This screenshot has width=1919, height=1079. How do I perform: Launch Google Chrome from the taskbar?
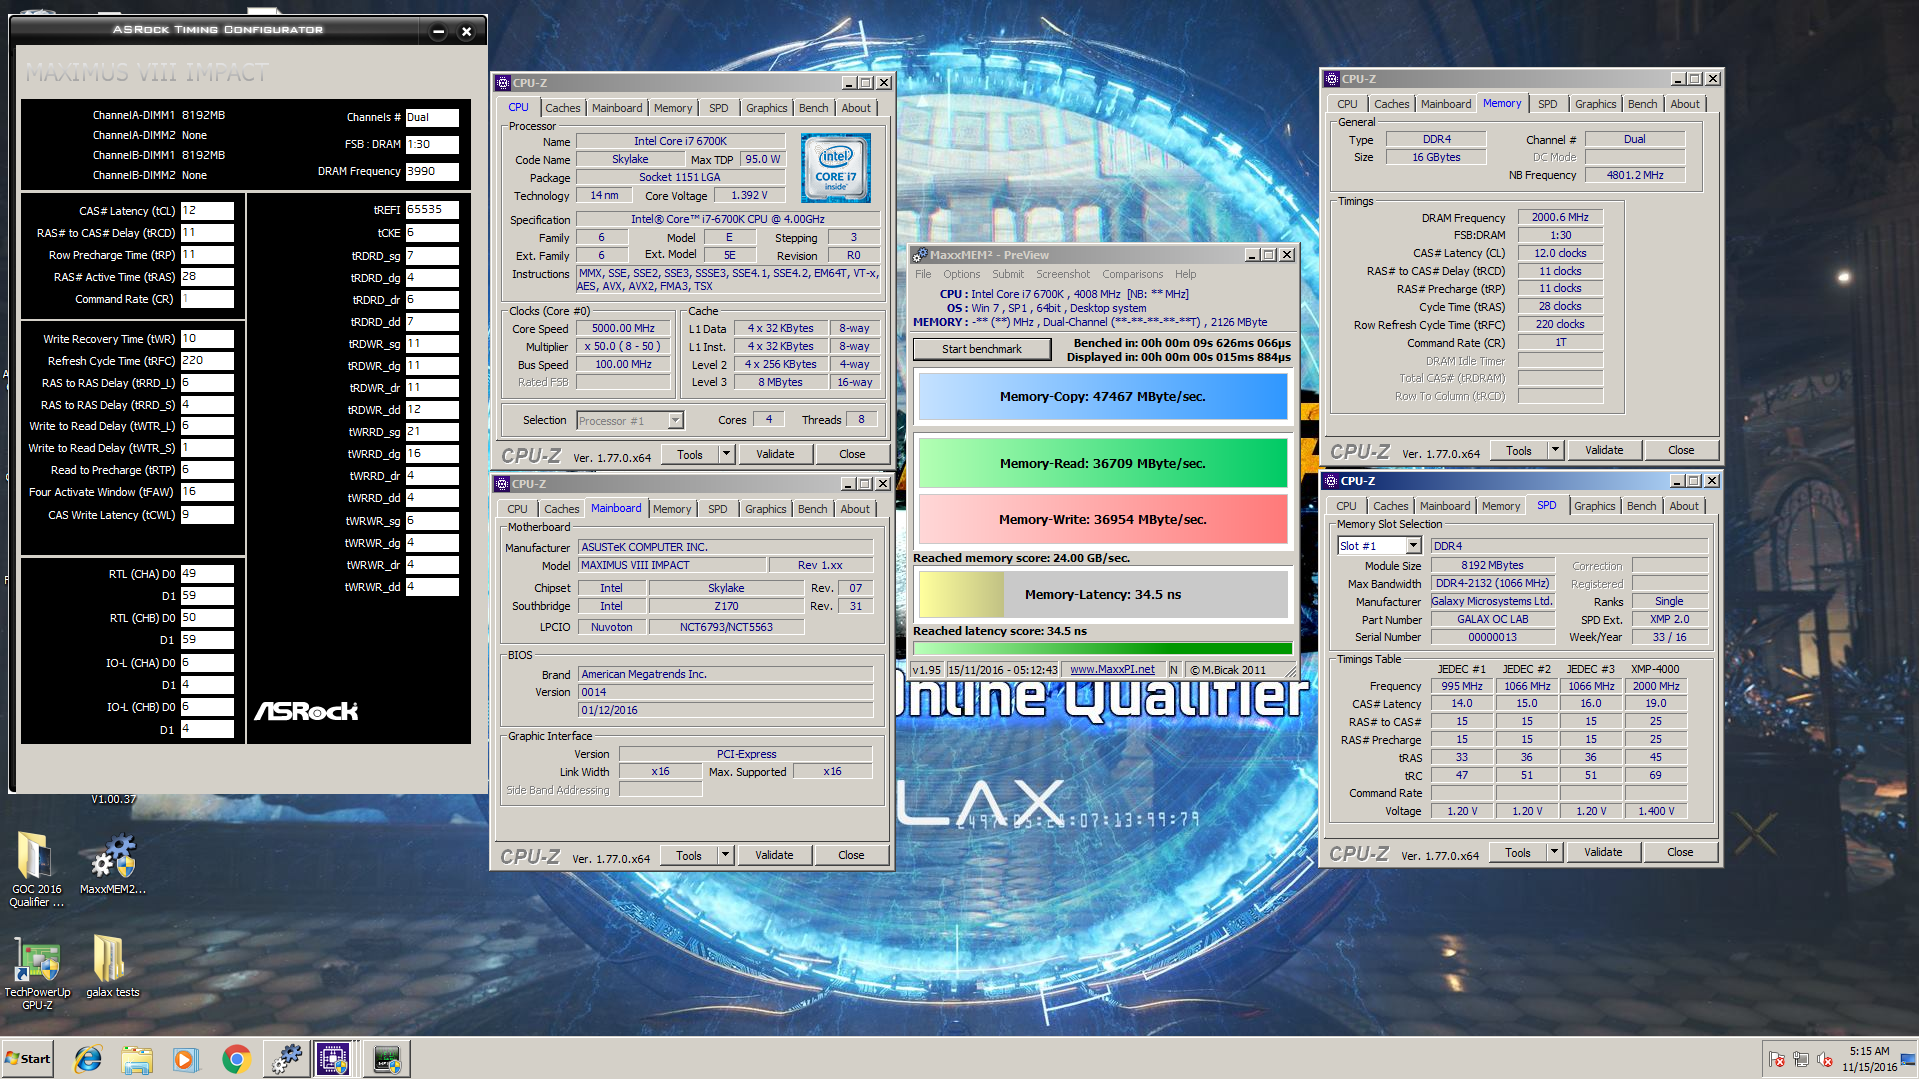coord(236,1058)
